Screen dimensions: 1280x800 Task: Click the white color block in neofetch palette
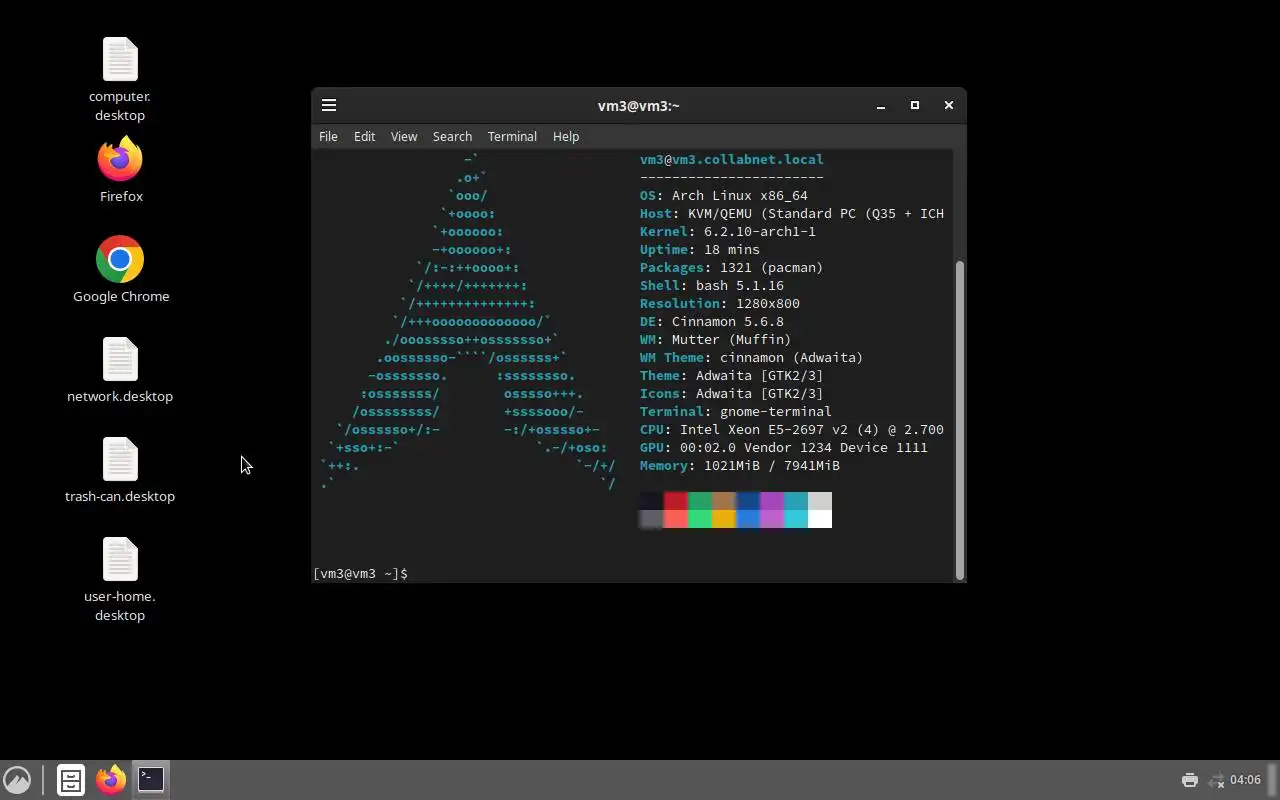click(x=820, y=519)
